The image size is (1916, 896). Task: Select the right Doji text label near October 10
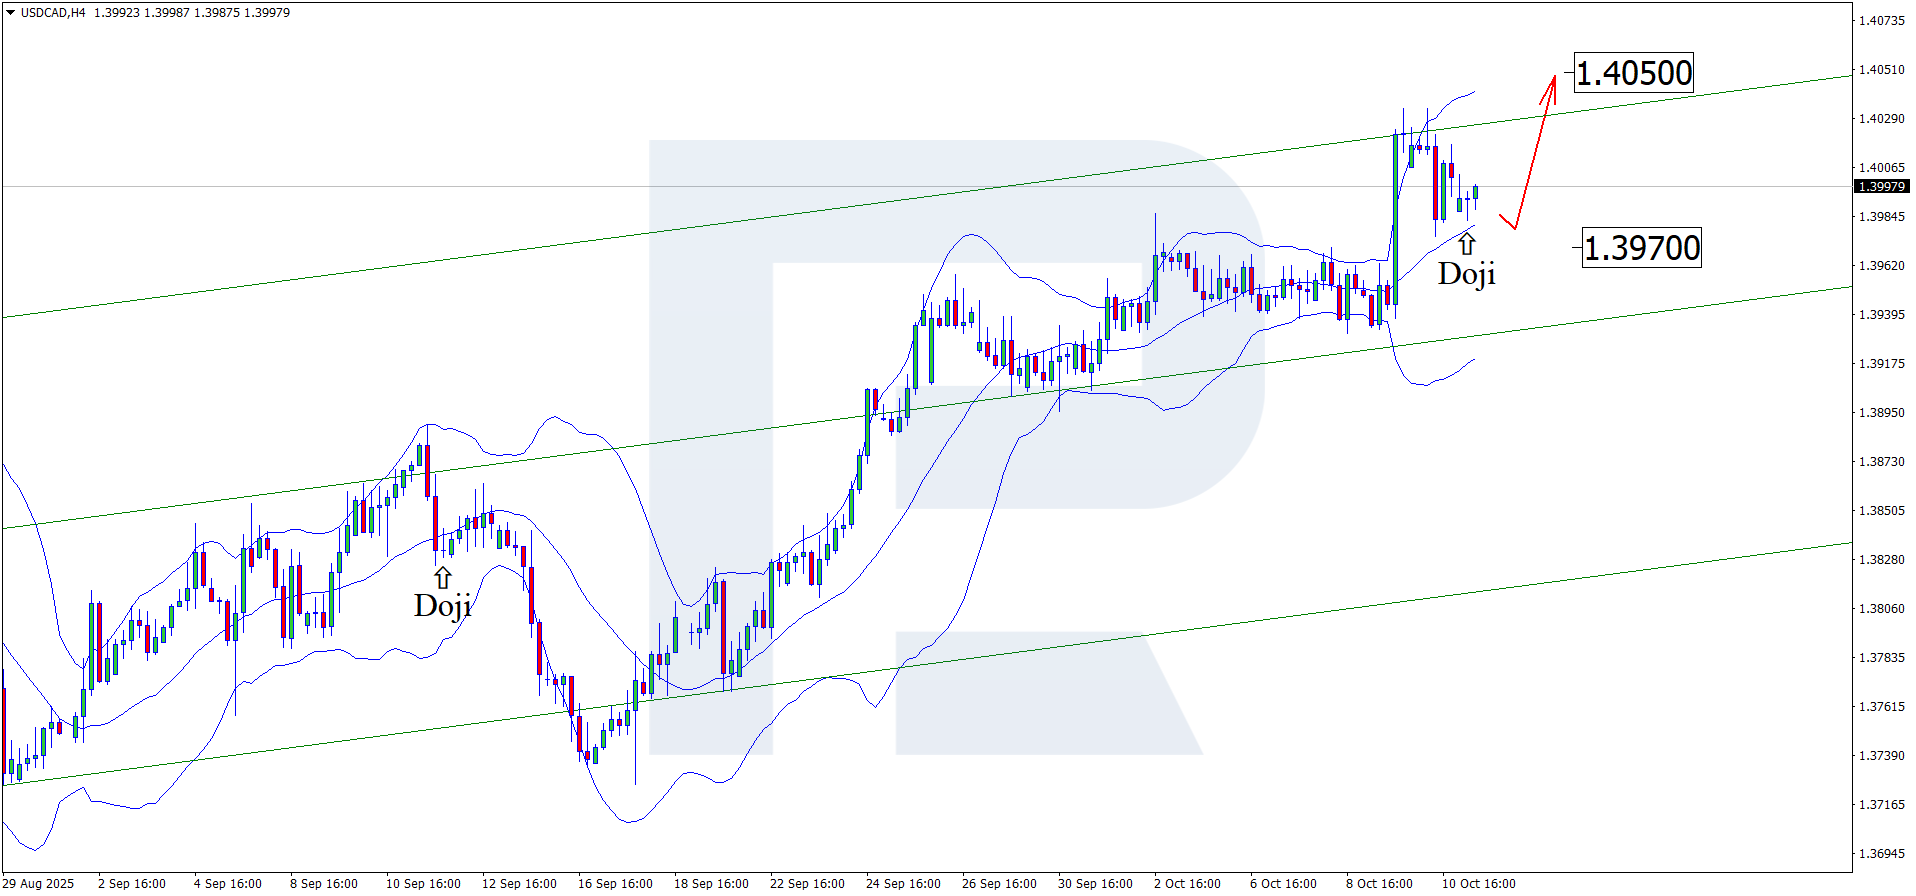(x=1466, y=274)
